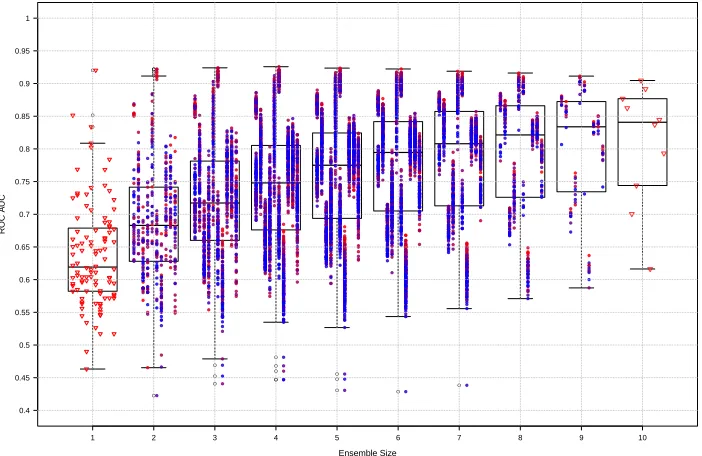
Task: Select y-axis tick label "0.95"
Action: pyautogui.click(x=22, y=51)
